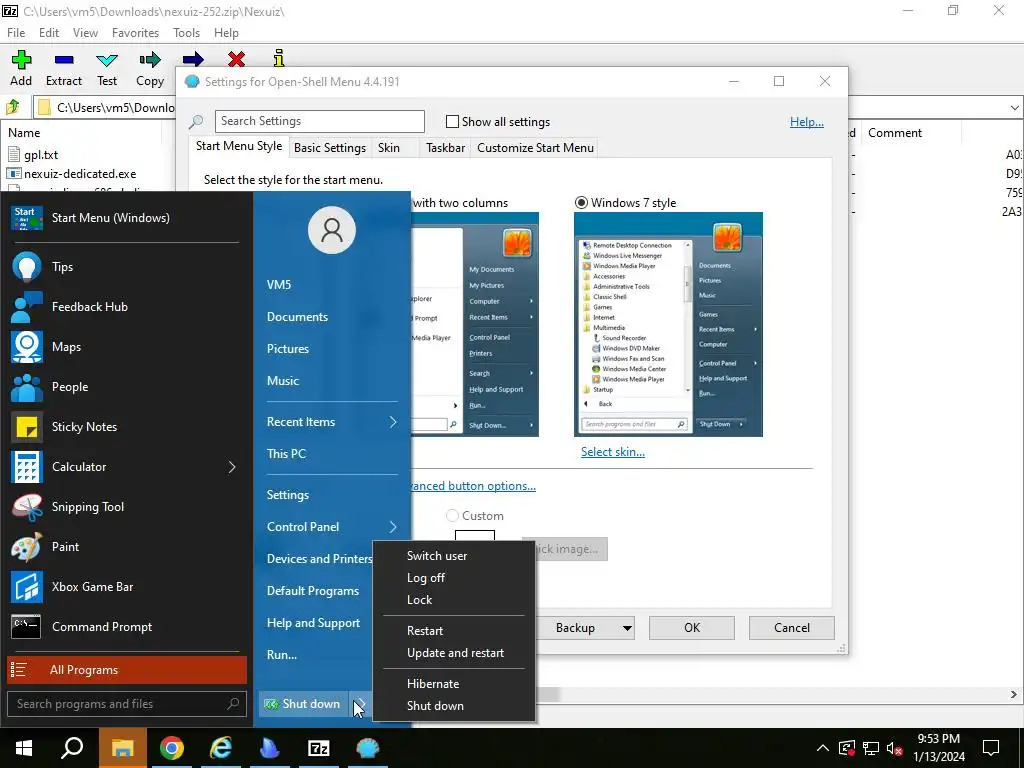This screenshot has width=1024, height=768.
Task: Open File Explorer from the taskbar
Action: tap(123, 748)
